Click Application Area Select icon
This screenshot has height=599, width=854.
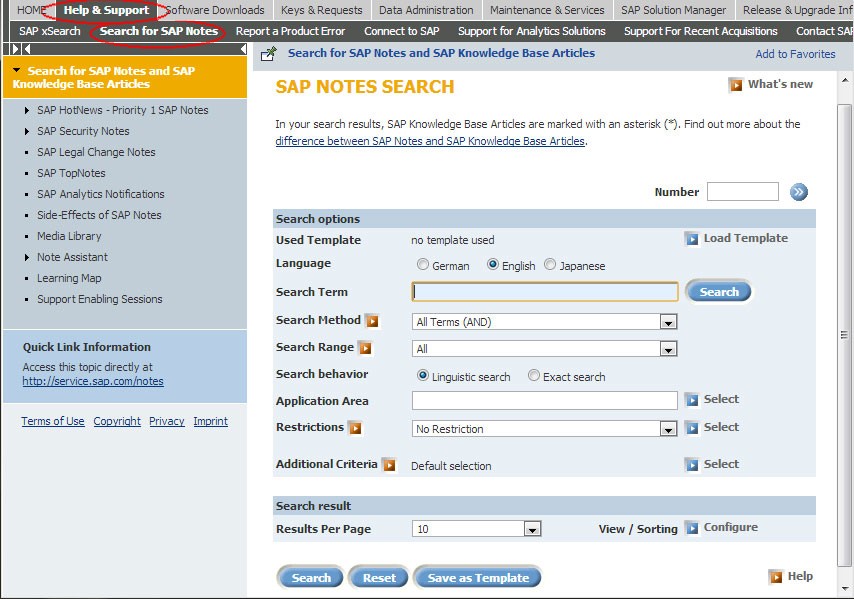(692, 400)
